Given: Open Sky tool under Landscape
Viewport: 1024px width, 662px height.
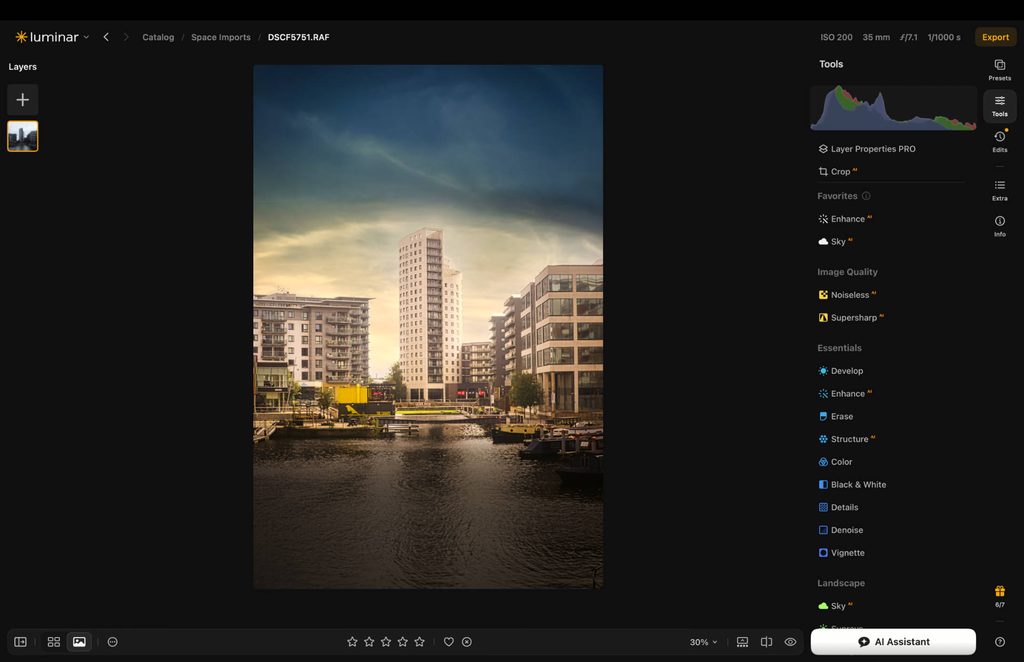Looking at the screenshot, I should (x=835, y=606).
